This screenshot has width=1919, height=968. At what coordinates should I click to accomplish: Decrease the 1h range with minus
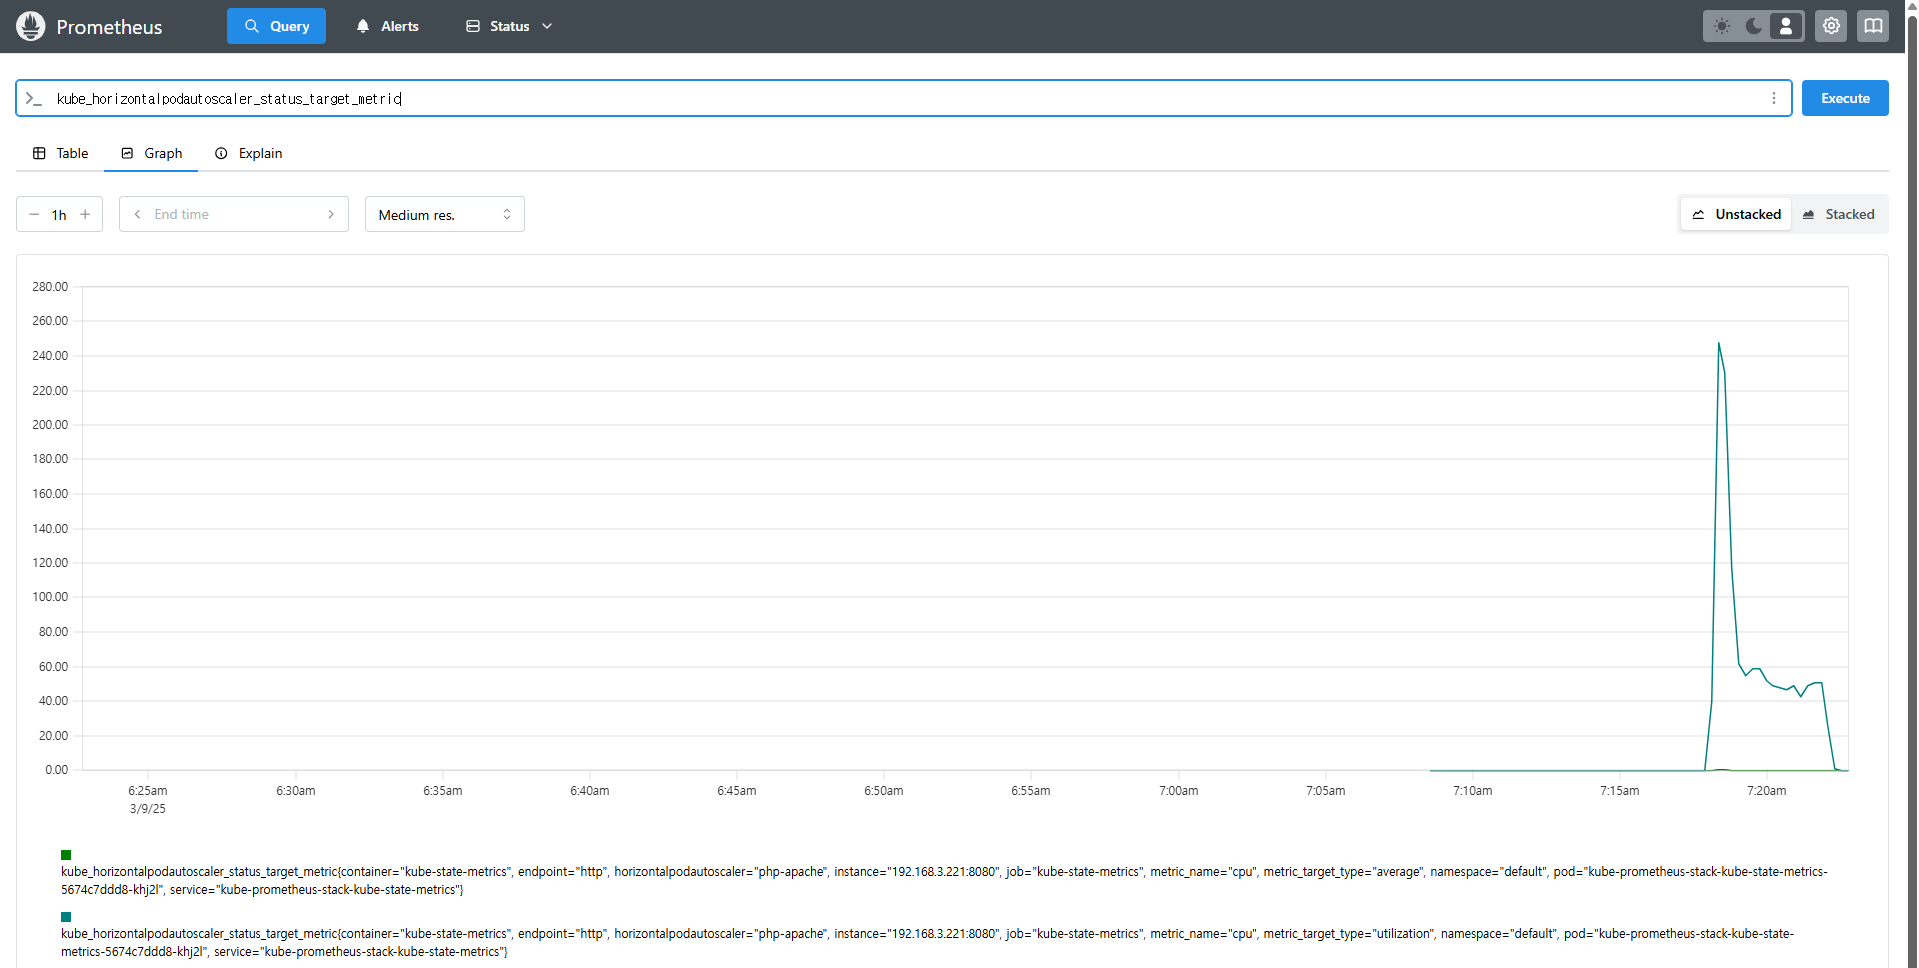[x=34, y=214]
